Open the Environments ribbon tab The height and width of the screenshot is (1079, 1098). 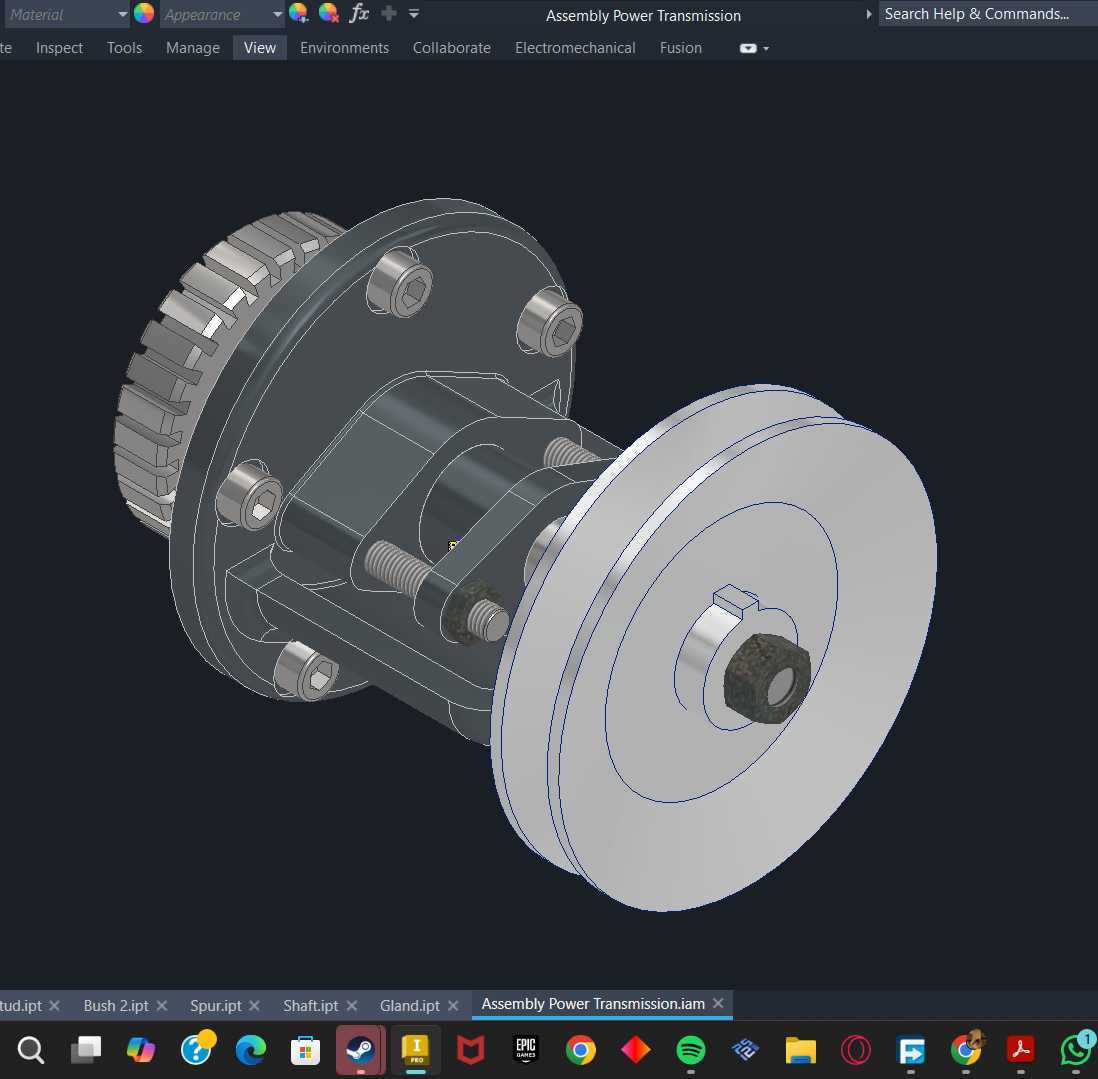(344, 48)
